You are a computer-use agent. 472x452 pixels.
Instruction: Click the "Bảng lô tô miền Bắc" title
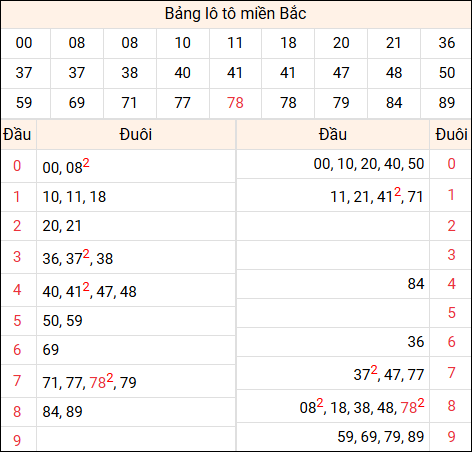point(236,14)
